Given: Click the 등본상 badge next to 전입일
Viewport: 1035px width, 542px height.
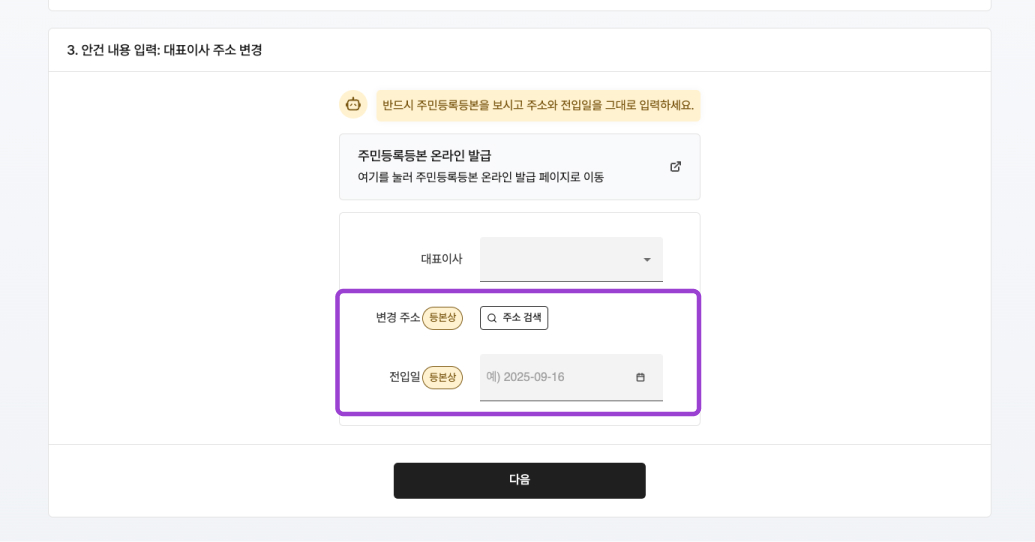Looking at the screenshot, I should click(442, 377).
